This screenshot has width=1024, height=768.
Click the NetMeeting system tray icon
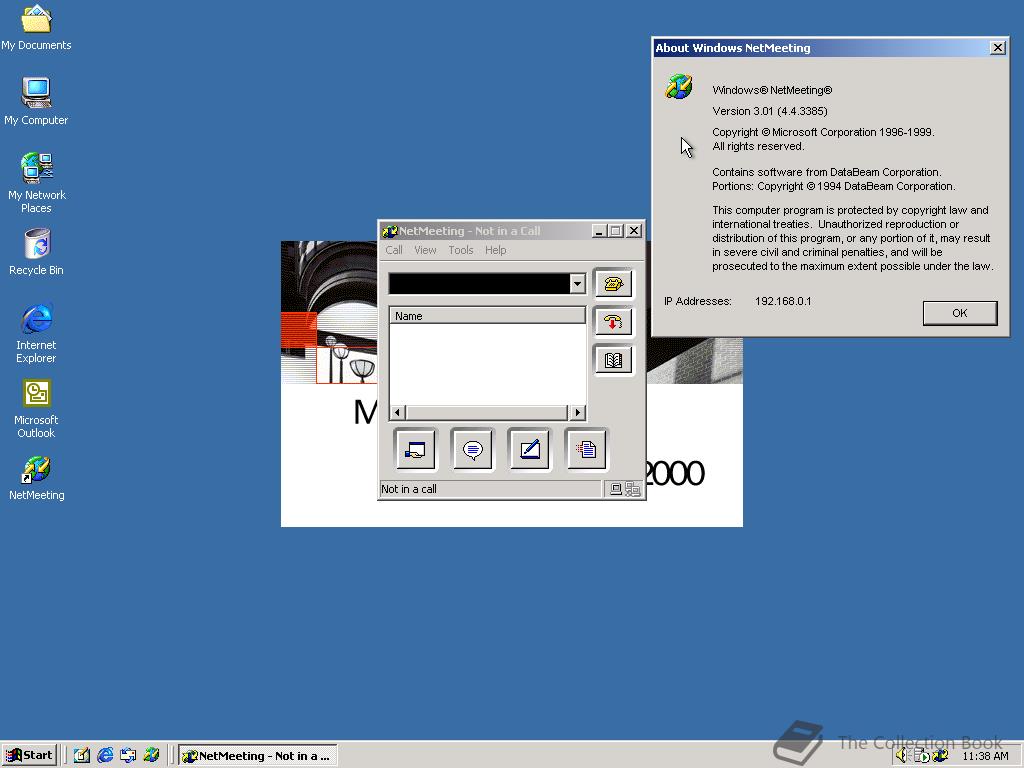tap(940, 756)
